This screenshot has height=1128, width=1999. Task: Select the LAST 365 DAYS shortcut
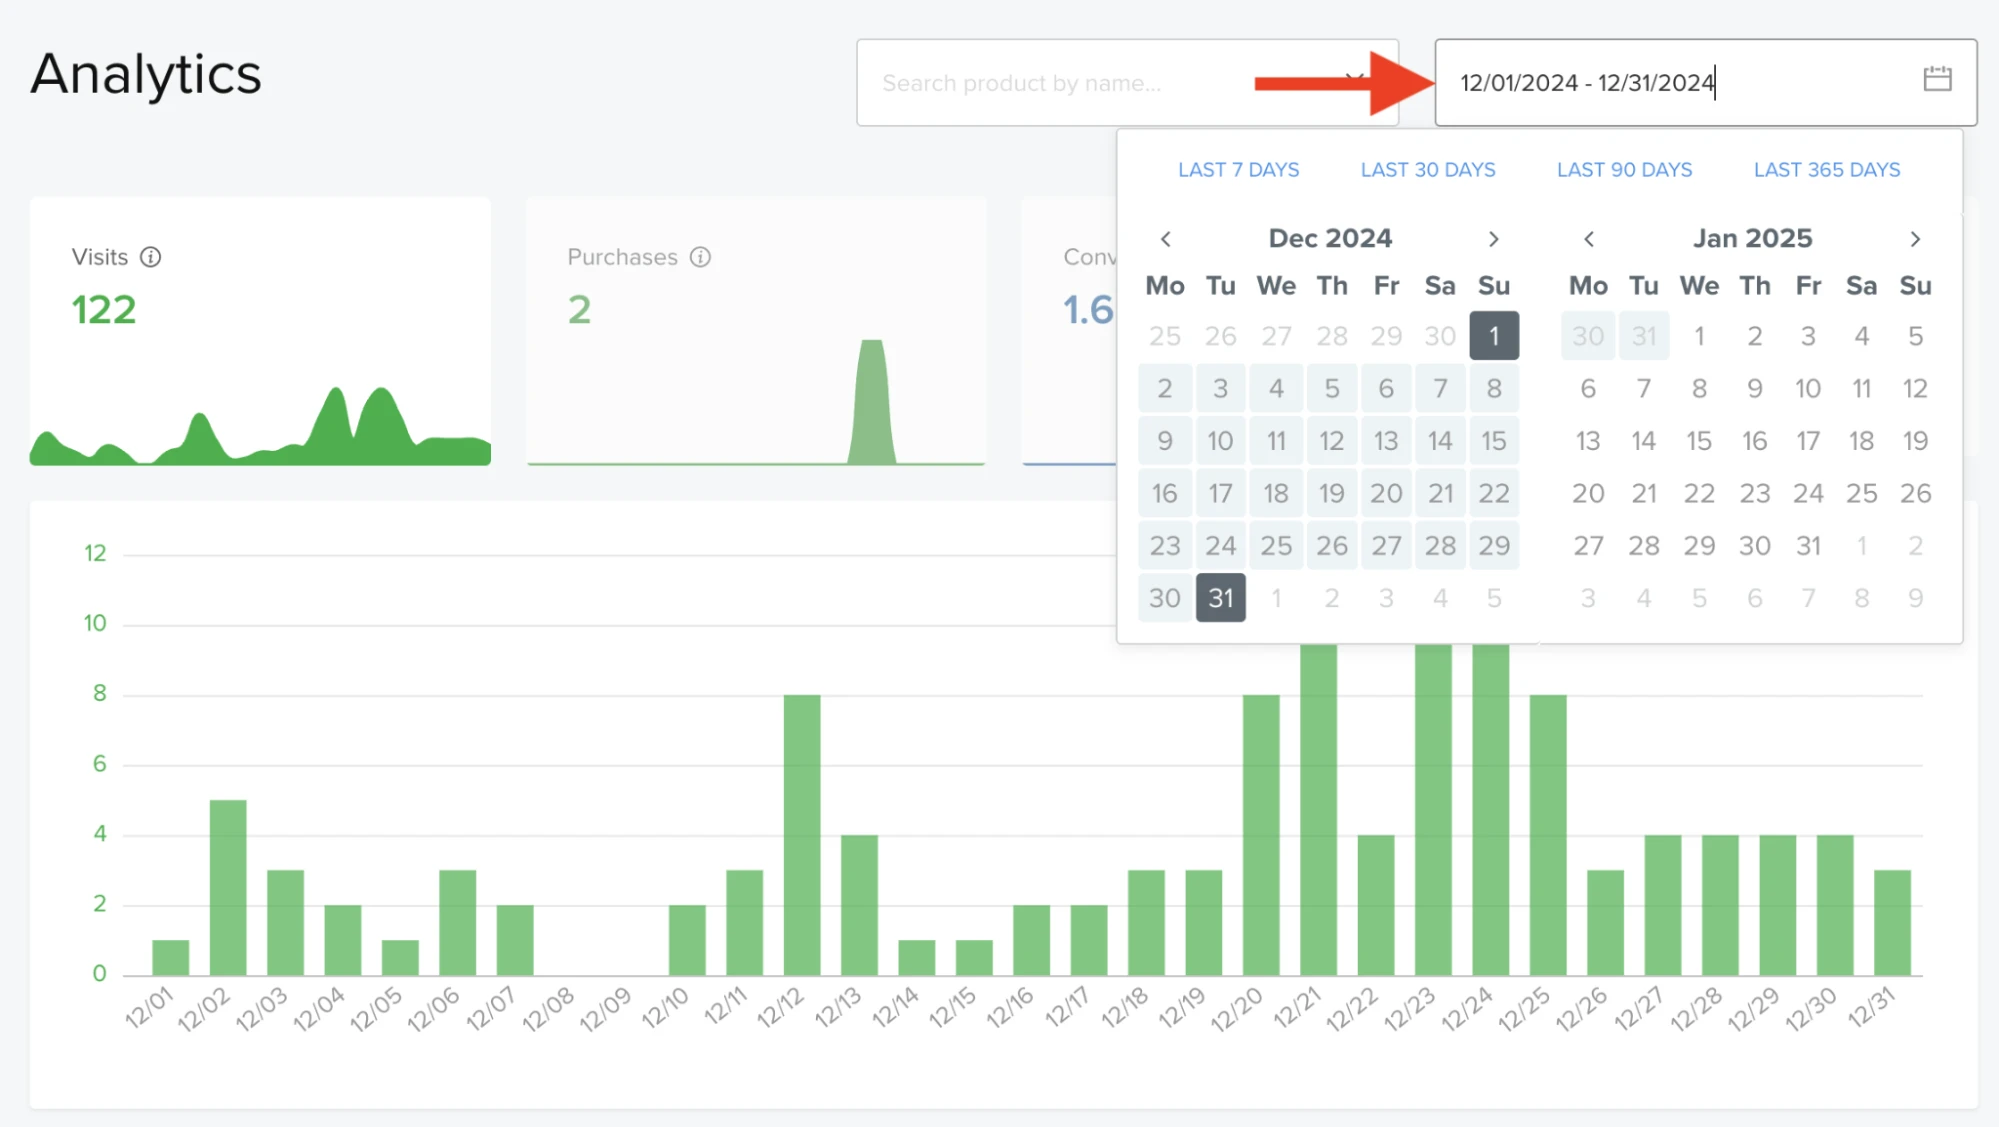pyautogui.click(x=1826, y=169)
